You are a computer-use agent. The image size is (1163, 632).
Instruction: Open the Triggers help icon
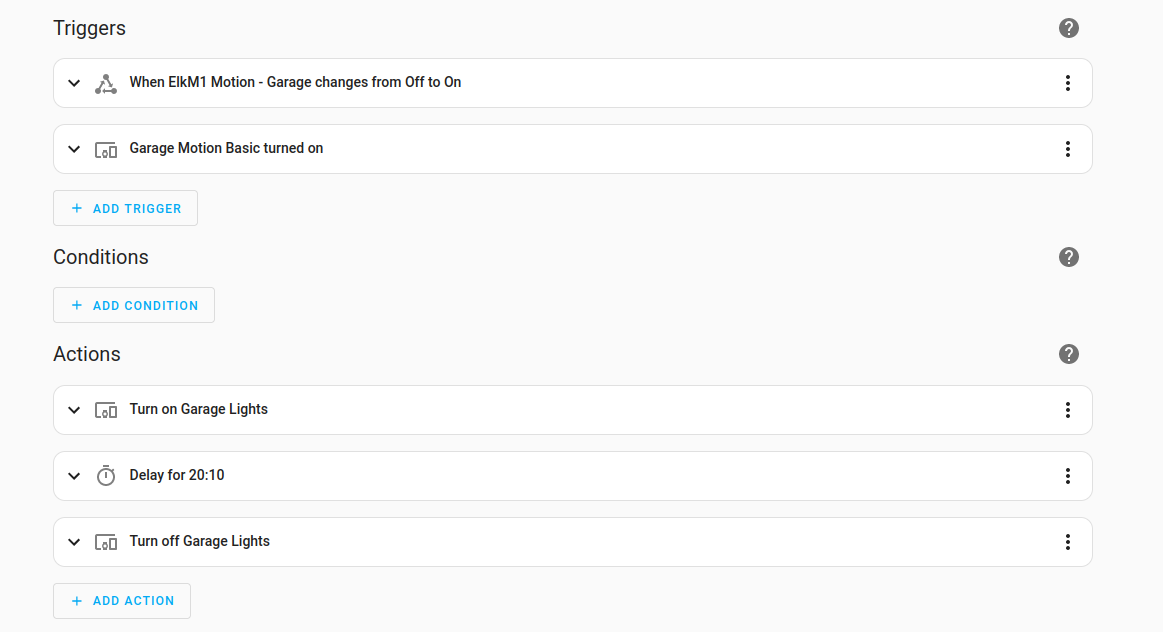coord(1068,28)
